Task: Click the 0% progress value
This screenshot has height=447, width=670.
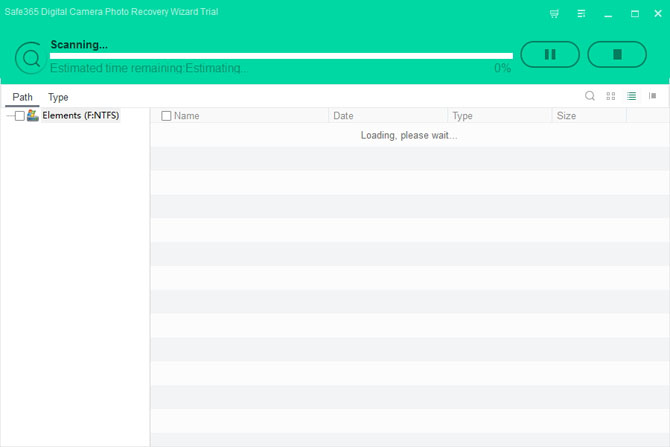Action: [502, 68]
